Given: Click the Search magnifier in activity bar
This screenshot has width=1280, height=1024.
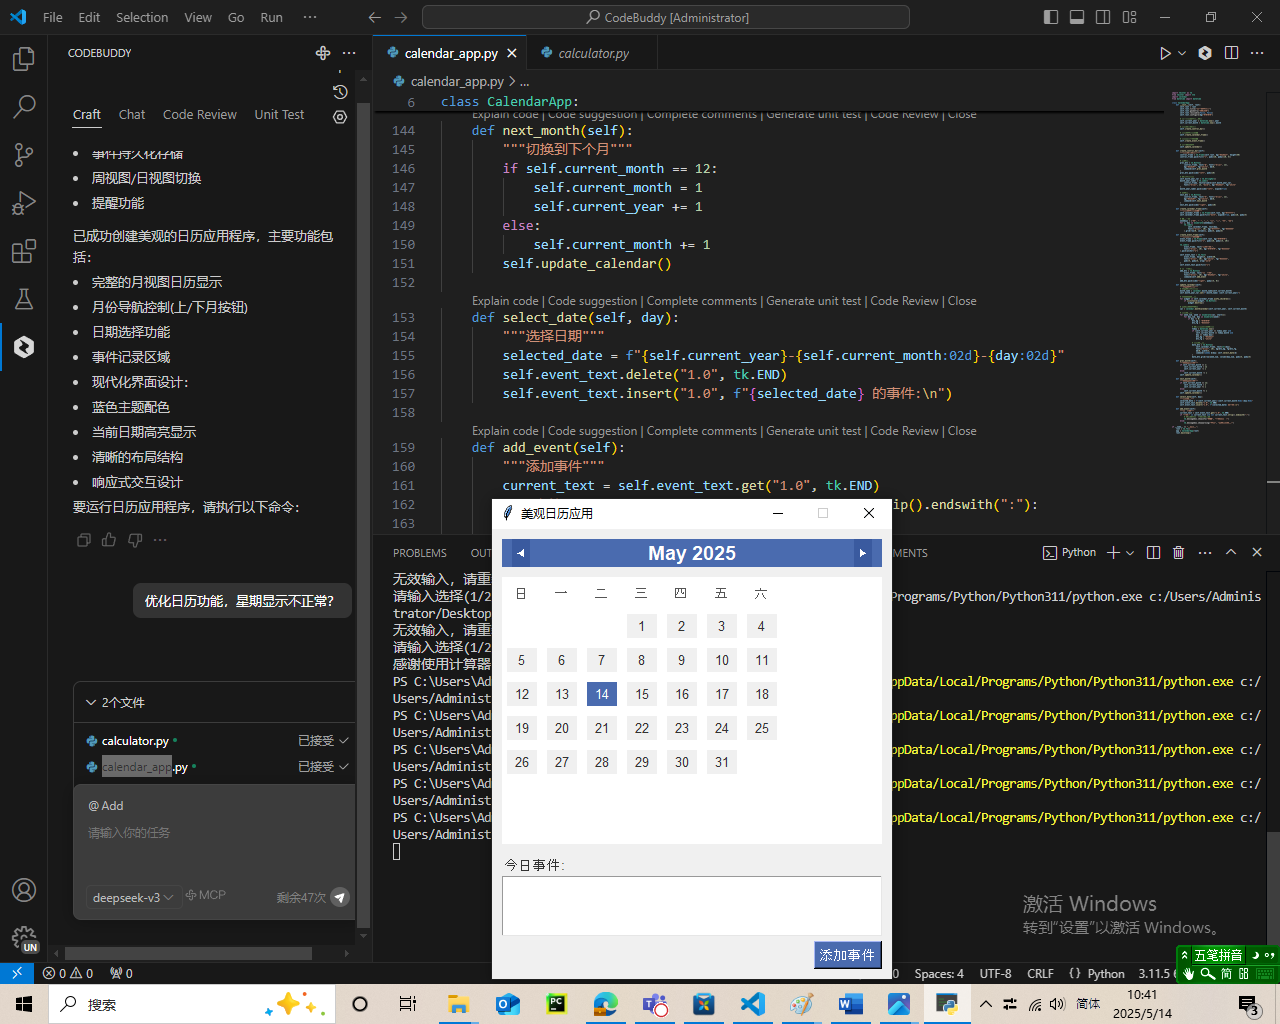Looking at the screenshot, I should (25, 107).
